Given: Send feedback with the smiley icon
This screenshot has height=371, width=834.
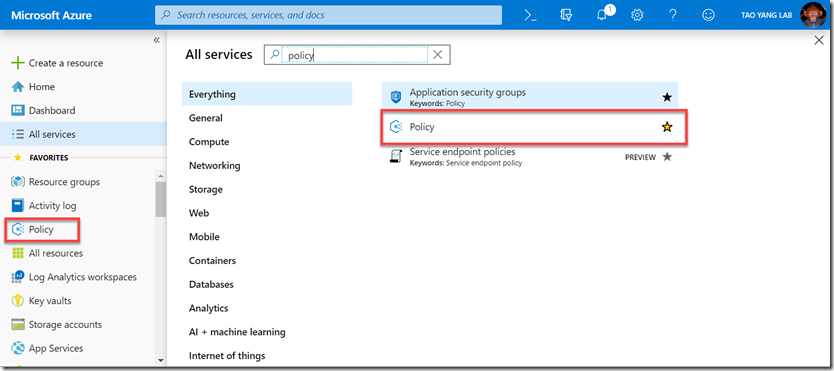Looking at the screenshot, I should pyautogui.click(x=708, y=15).
